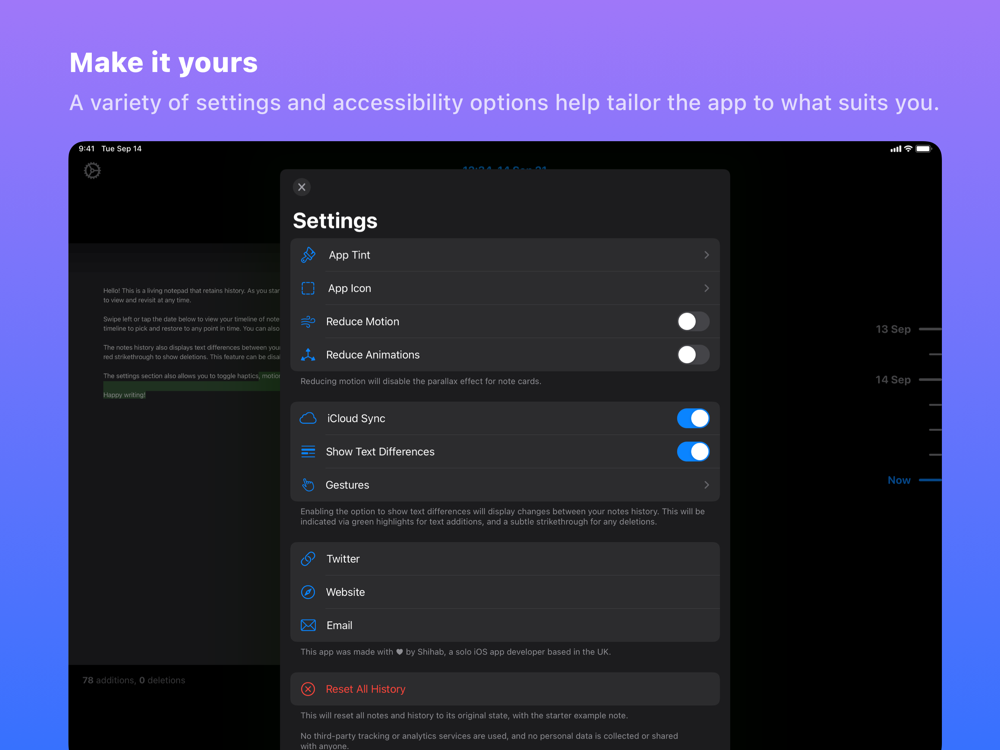The height and width of the screenshot is (750, 1000).
Task: Select the Website row label
Action: (x=345, y=592)
